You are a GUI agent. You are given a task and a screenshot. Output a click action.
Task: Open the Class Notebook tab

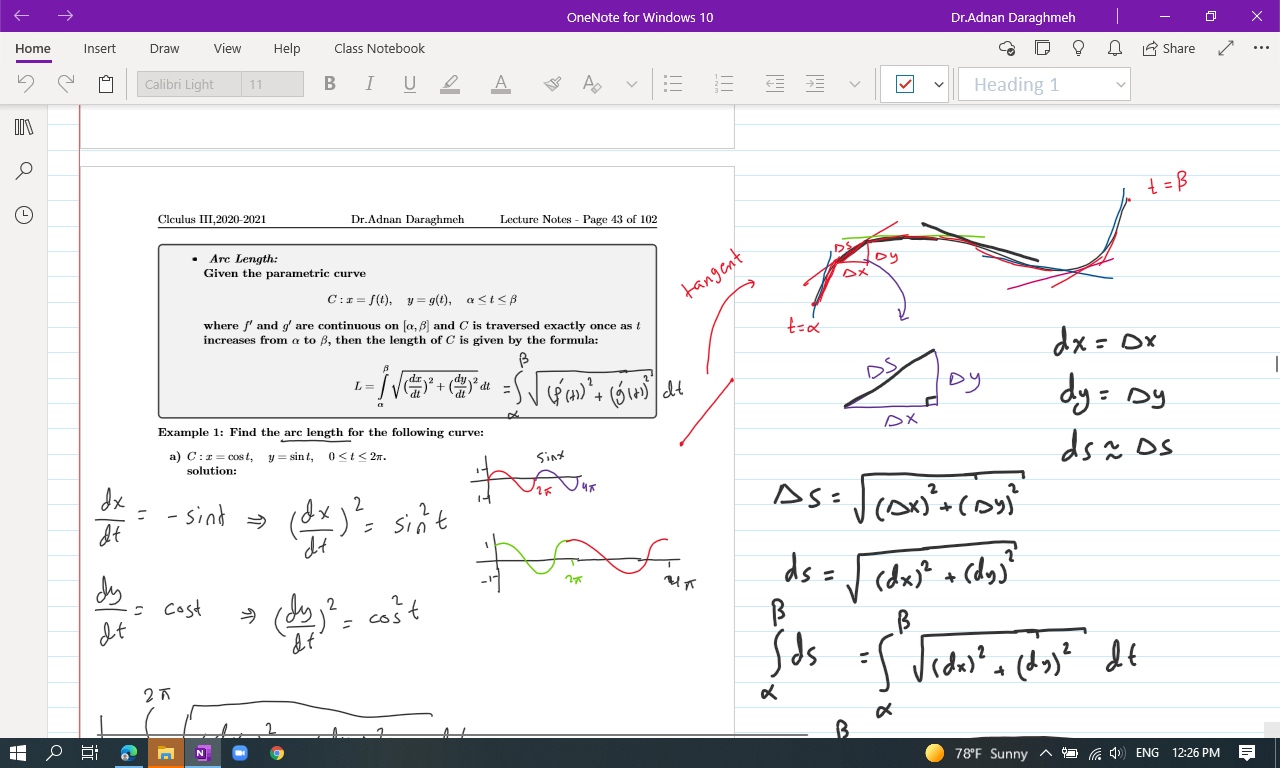point(379,48)
